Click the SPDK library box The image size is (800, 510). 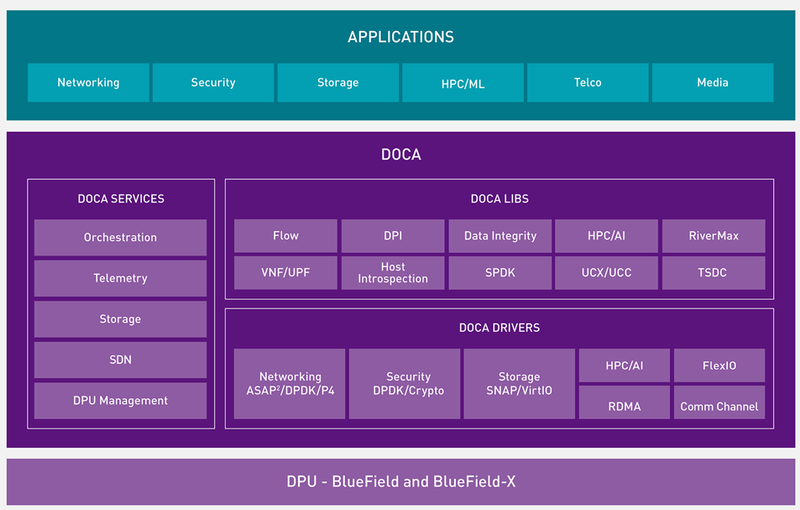click(500, 273)
